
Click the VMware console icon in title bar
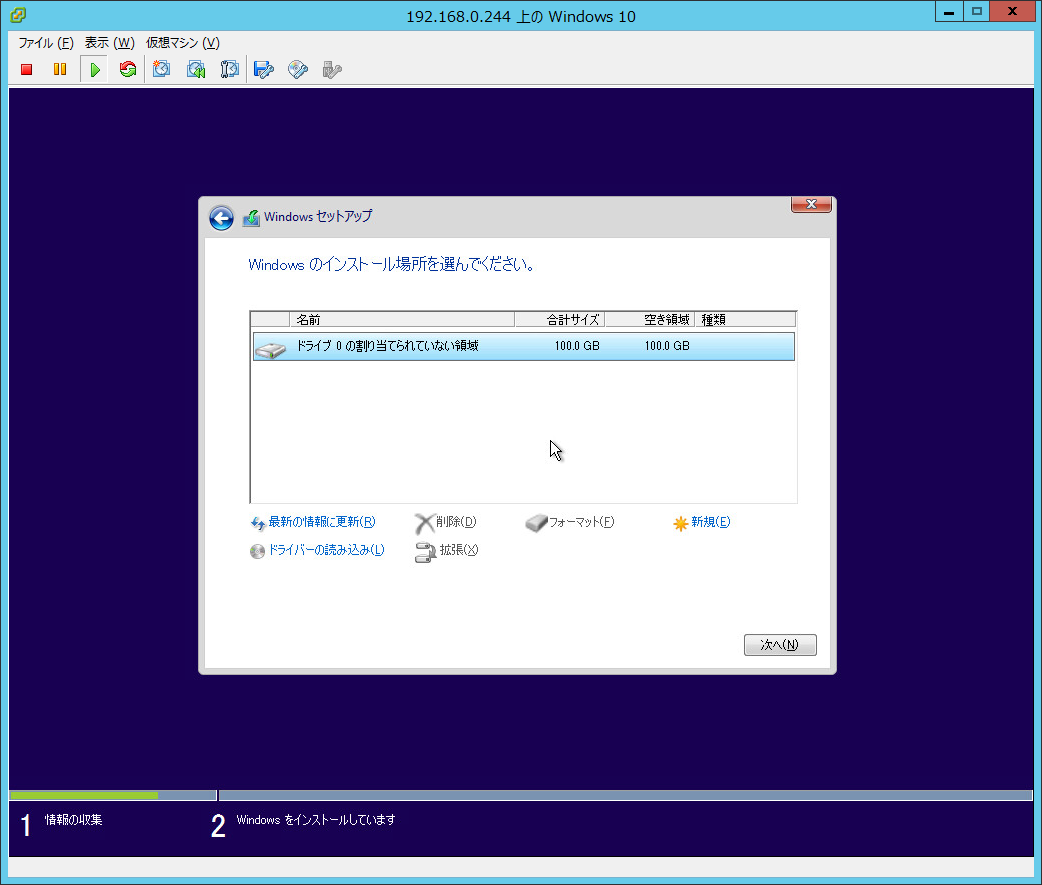point(18,15)
